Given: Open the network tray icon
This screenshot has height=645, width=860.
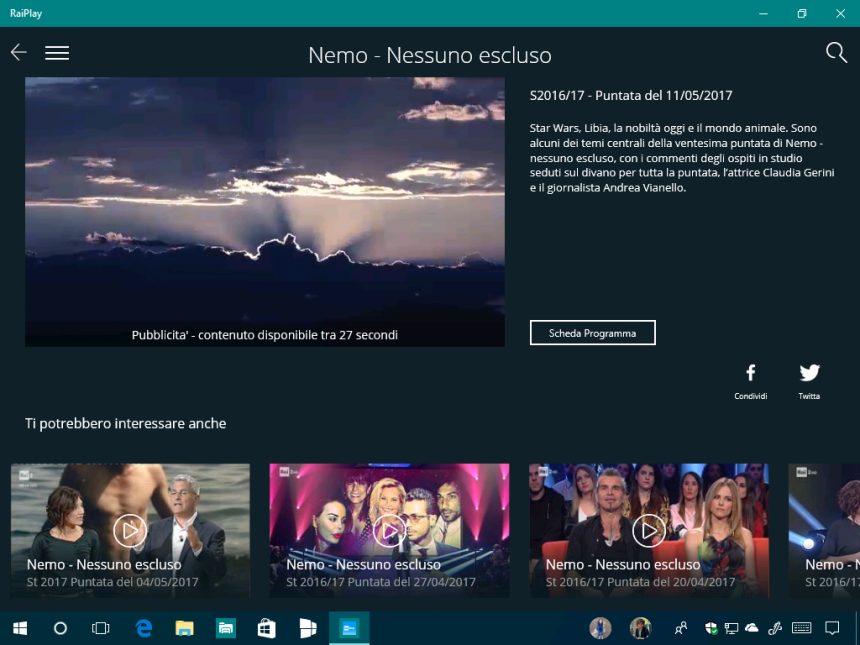Looking at the screenshot, I should click(731, 628).
